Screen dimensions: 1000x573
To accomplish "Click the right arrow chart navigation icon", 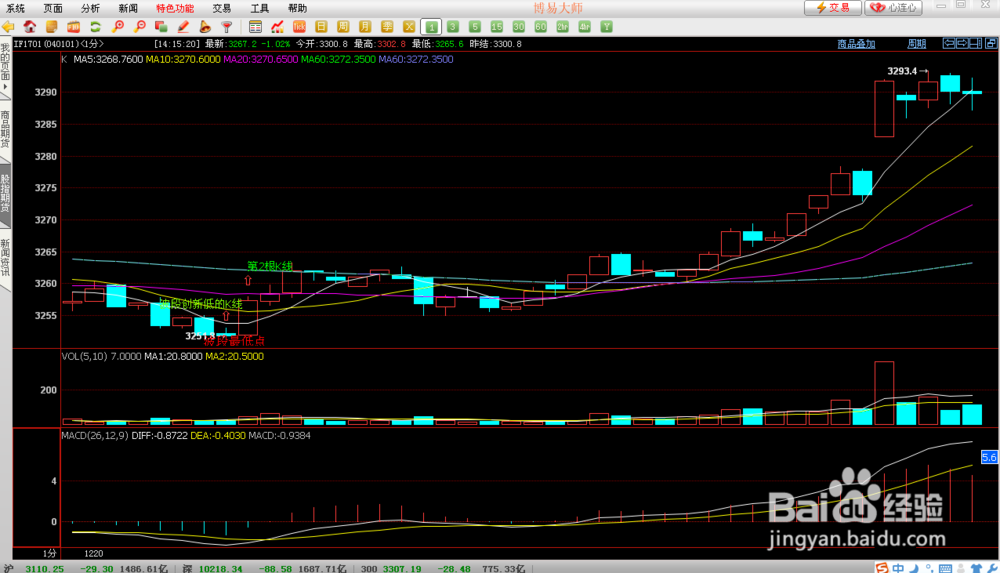I will click(x=962, y=43).
